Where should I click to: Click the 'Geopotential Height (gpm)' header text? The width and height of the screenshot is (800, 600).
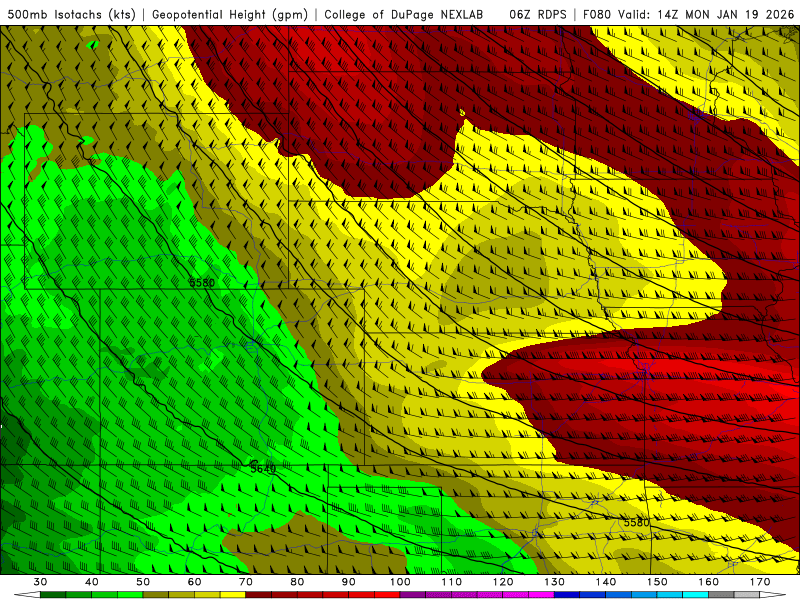230,14
